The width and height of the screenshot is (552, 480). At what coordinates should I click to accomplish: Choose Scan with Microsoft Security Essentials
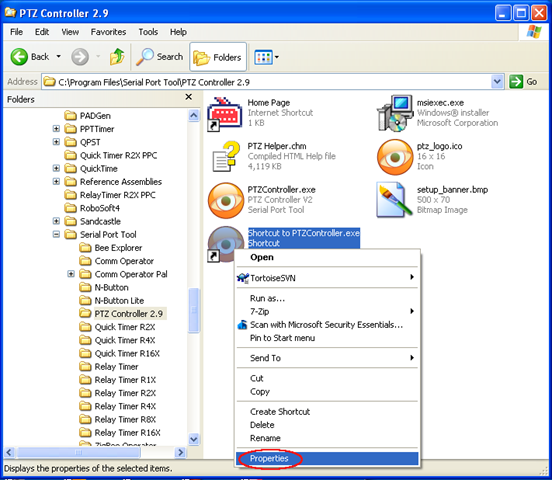[x=327, y=325]
